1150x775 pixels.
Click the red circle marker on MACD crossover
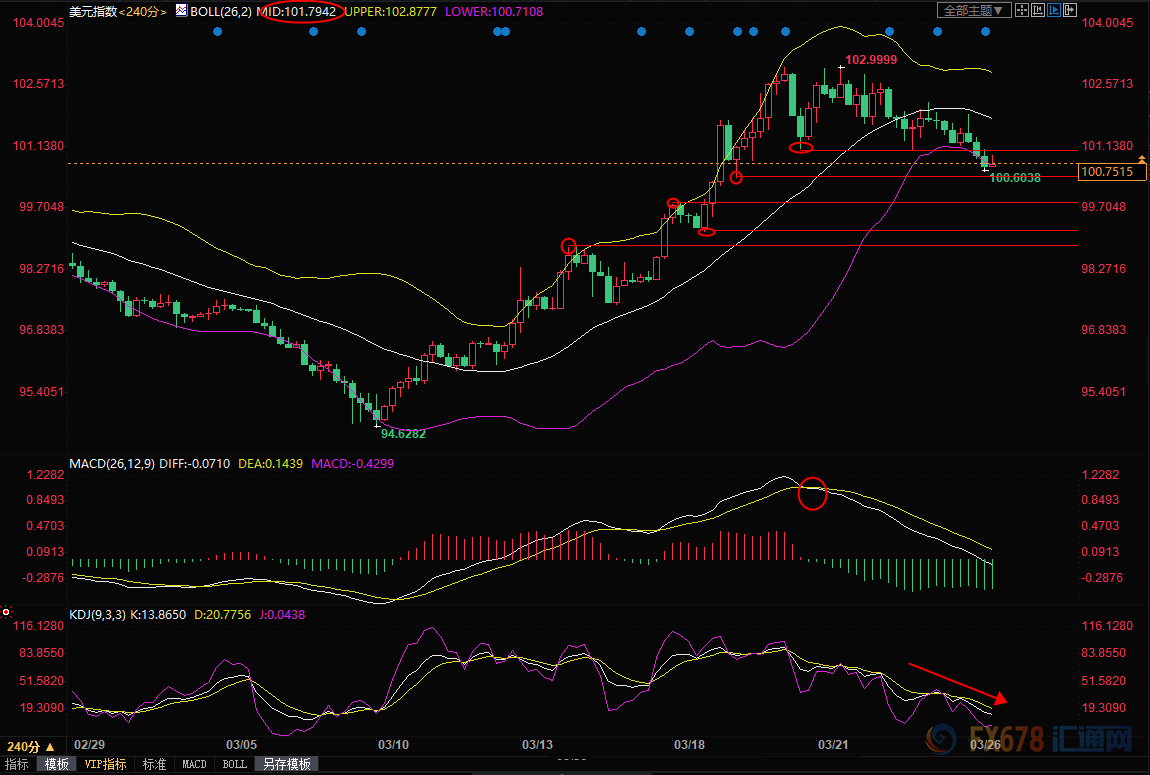coord(814,493)
